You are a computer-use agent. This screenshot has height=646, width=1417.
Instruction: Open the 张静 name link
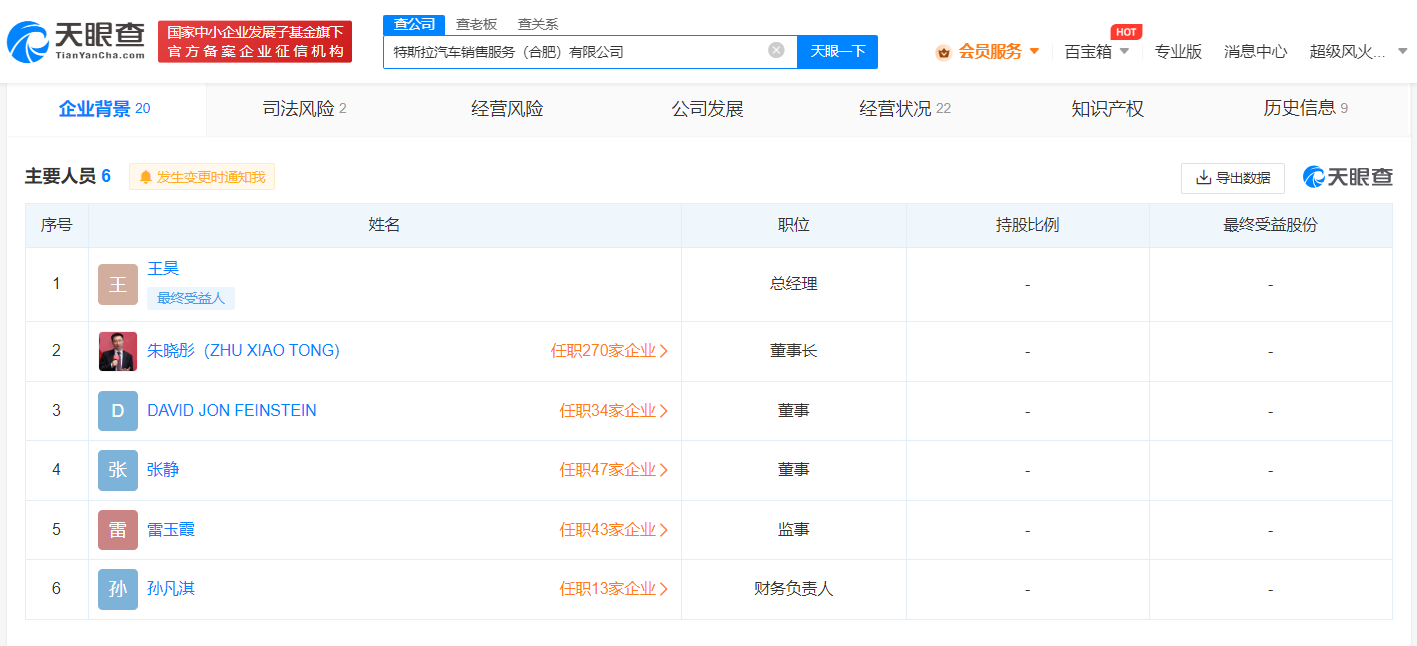(x=163, y=470)
